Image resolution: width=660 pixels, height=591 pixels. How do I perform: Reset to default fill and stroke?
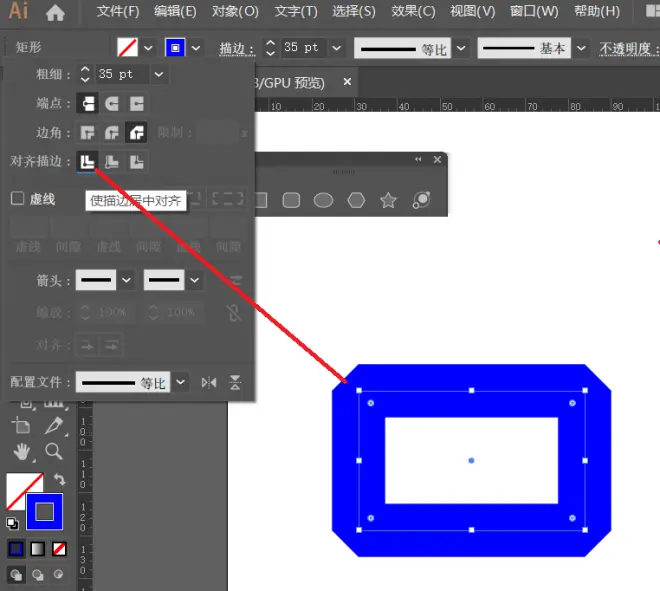coord(12,523)
